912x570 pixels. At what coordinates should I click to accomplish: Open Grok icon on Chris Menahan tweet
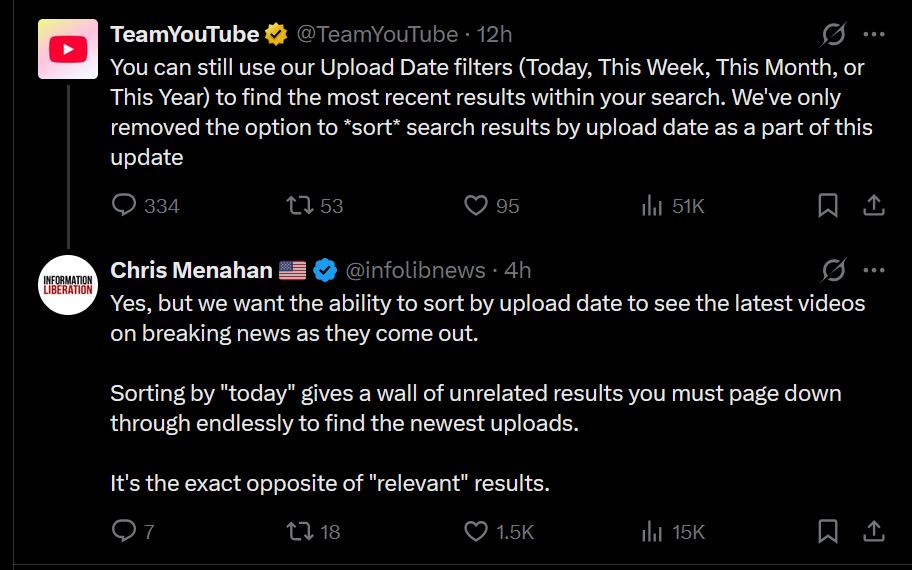click(833, 270)
